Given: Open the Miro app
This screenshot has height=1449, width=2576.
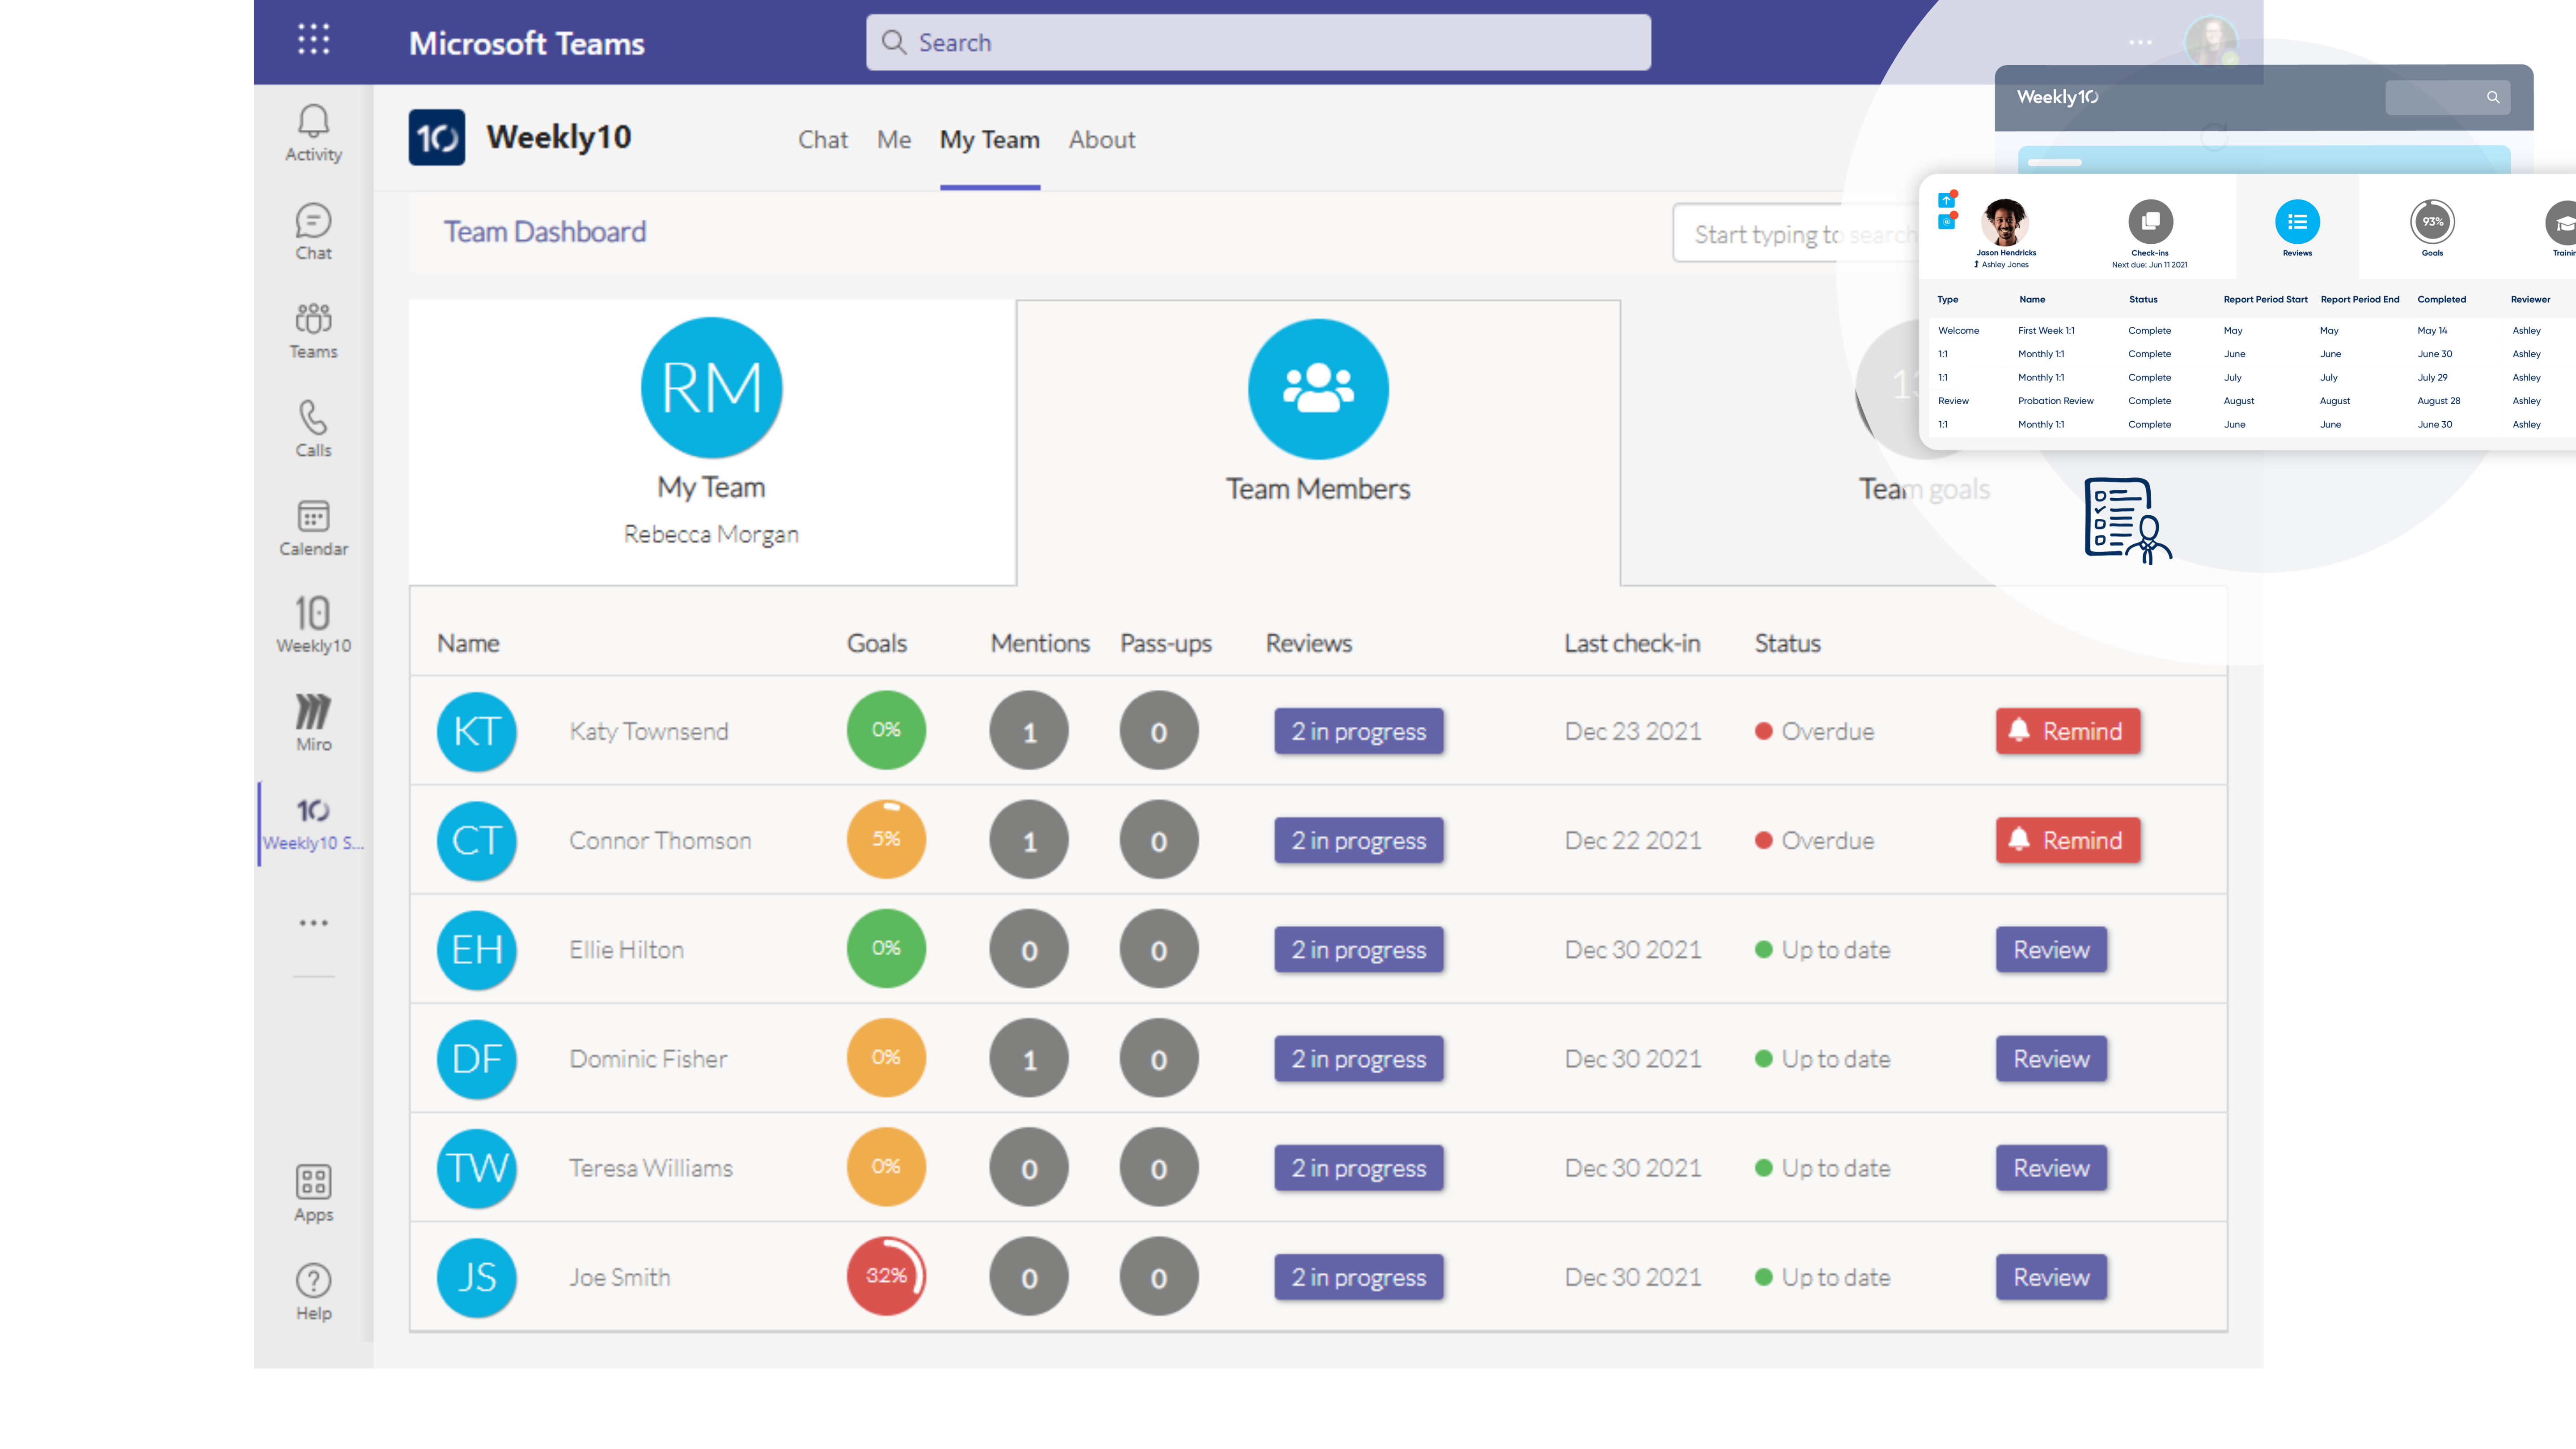Looking at the screenshot, I should 313,723.
